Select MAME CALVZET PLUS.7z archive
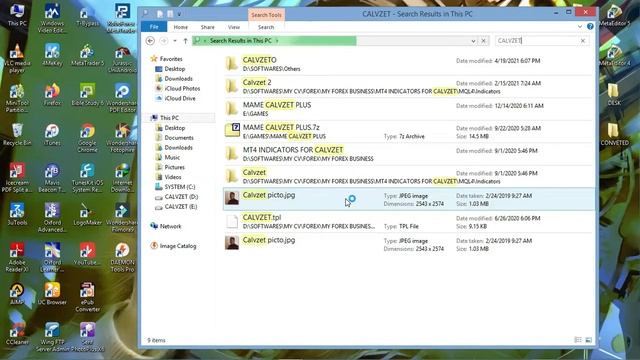640x360 pixels. coord(408,131)
